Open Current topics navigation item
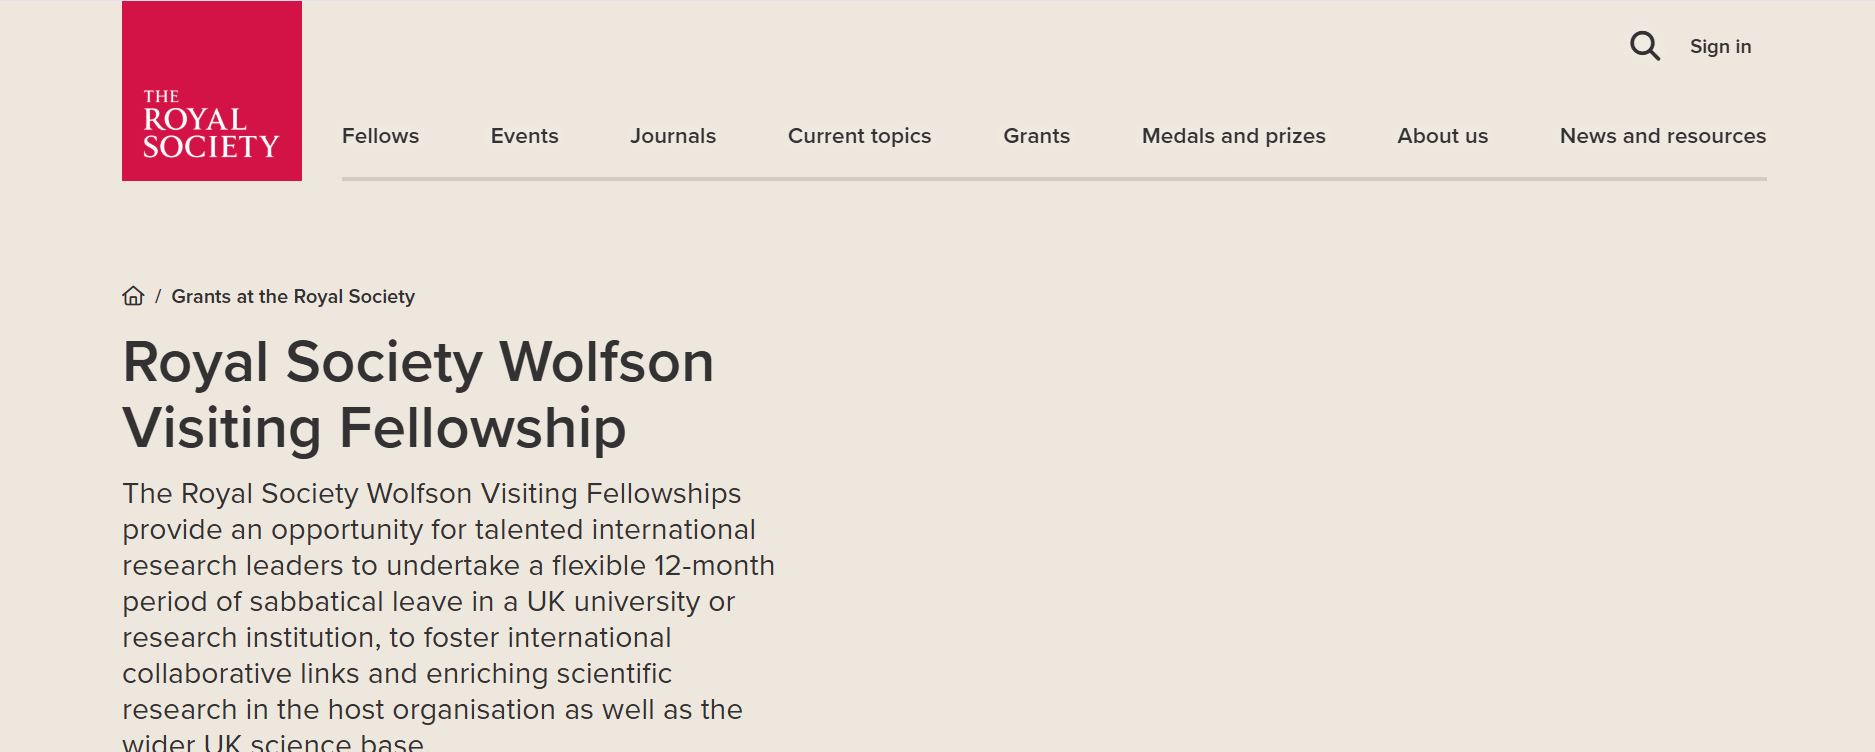Screen dimensions: 1875x752 click(x=859, y=136)
